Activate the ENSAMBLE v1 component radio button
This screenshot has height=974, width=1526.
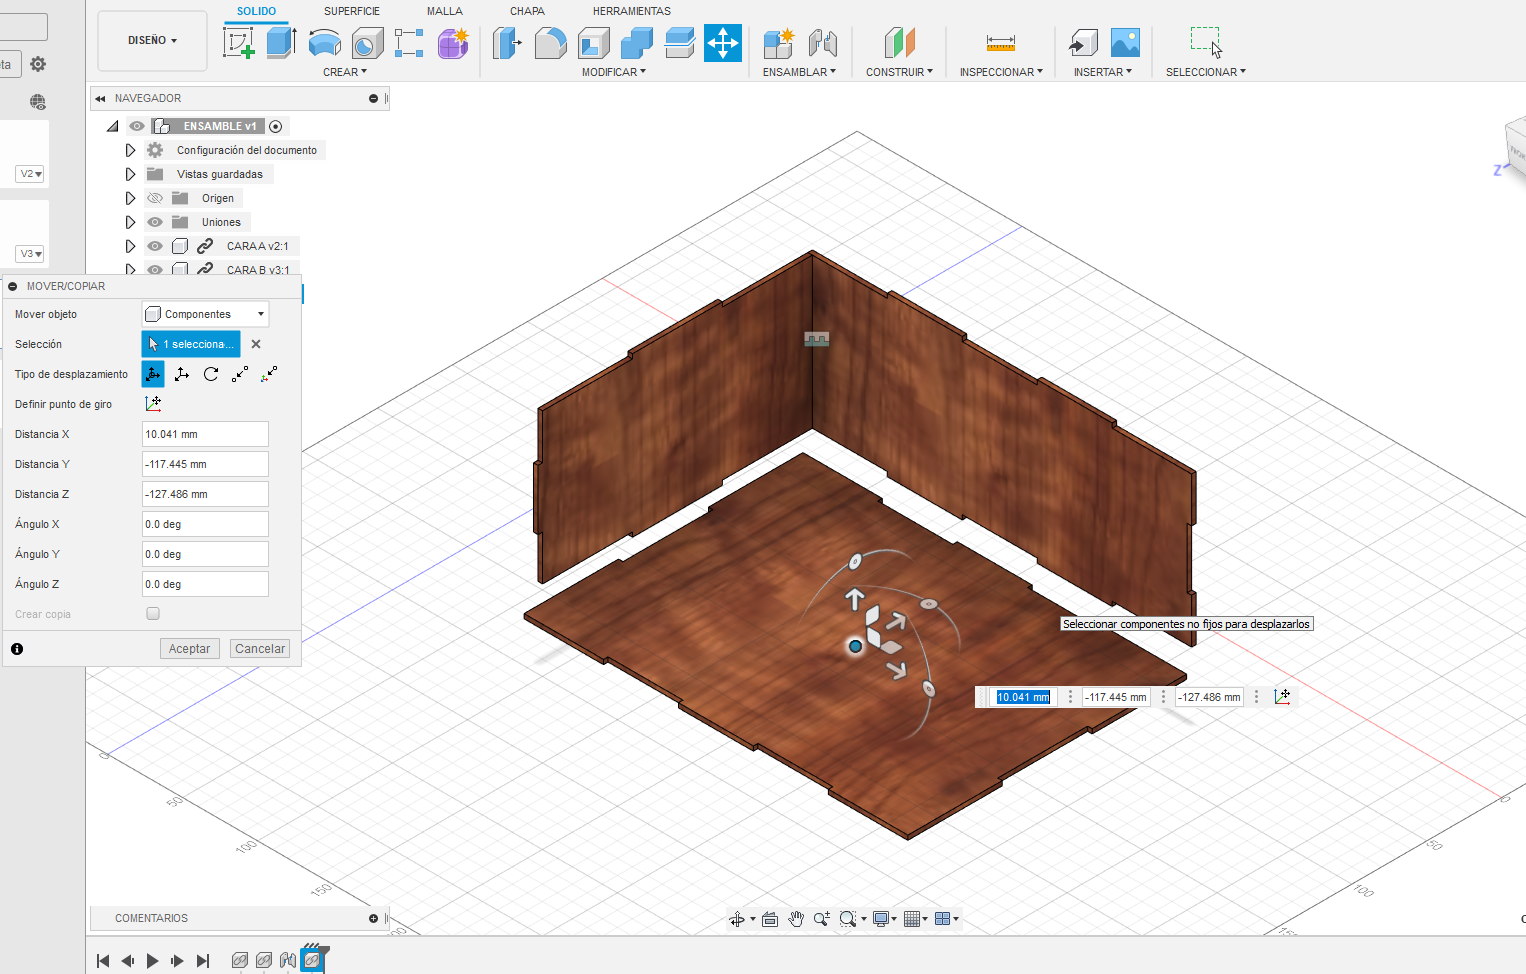(x=276, y=126)
